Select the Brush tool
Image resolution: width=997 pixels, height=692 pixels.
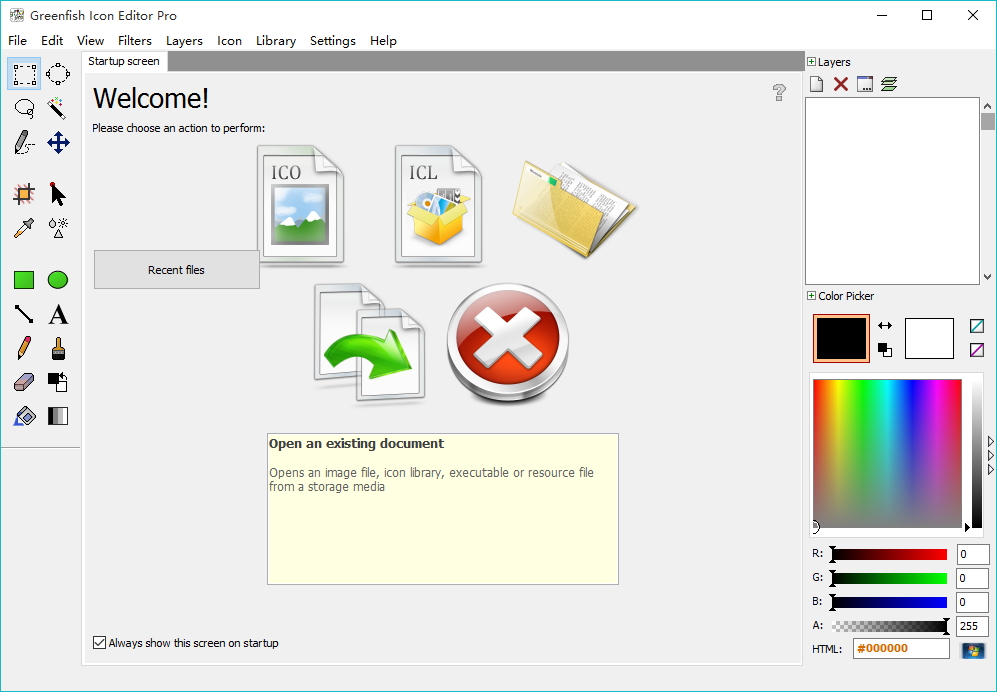[x=58, y=349]
